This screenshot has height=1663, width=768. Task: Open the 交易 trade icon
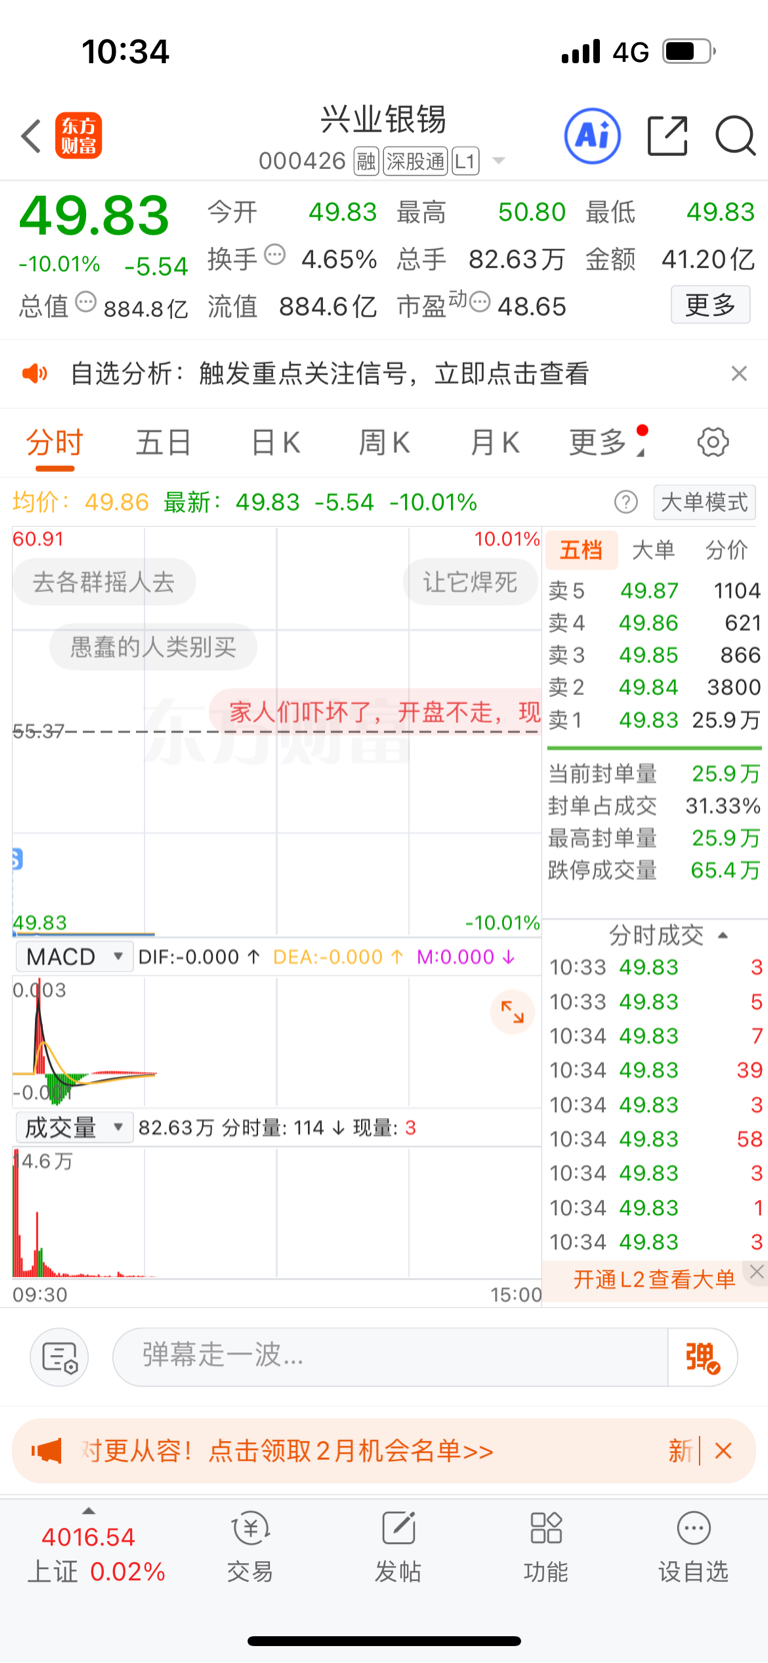250,1548
